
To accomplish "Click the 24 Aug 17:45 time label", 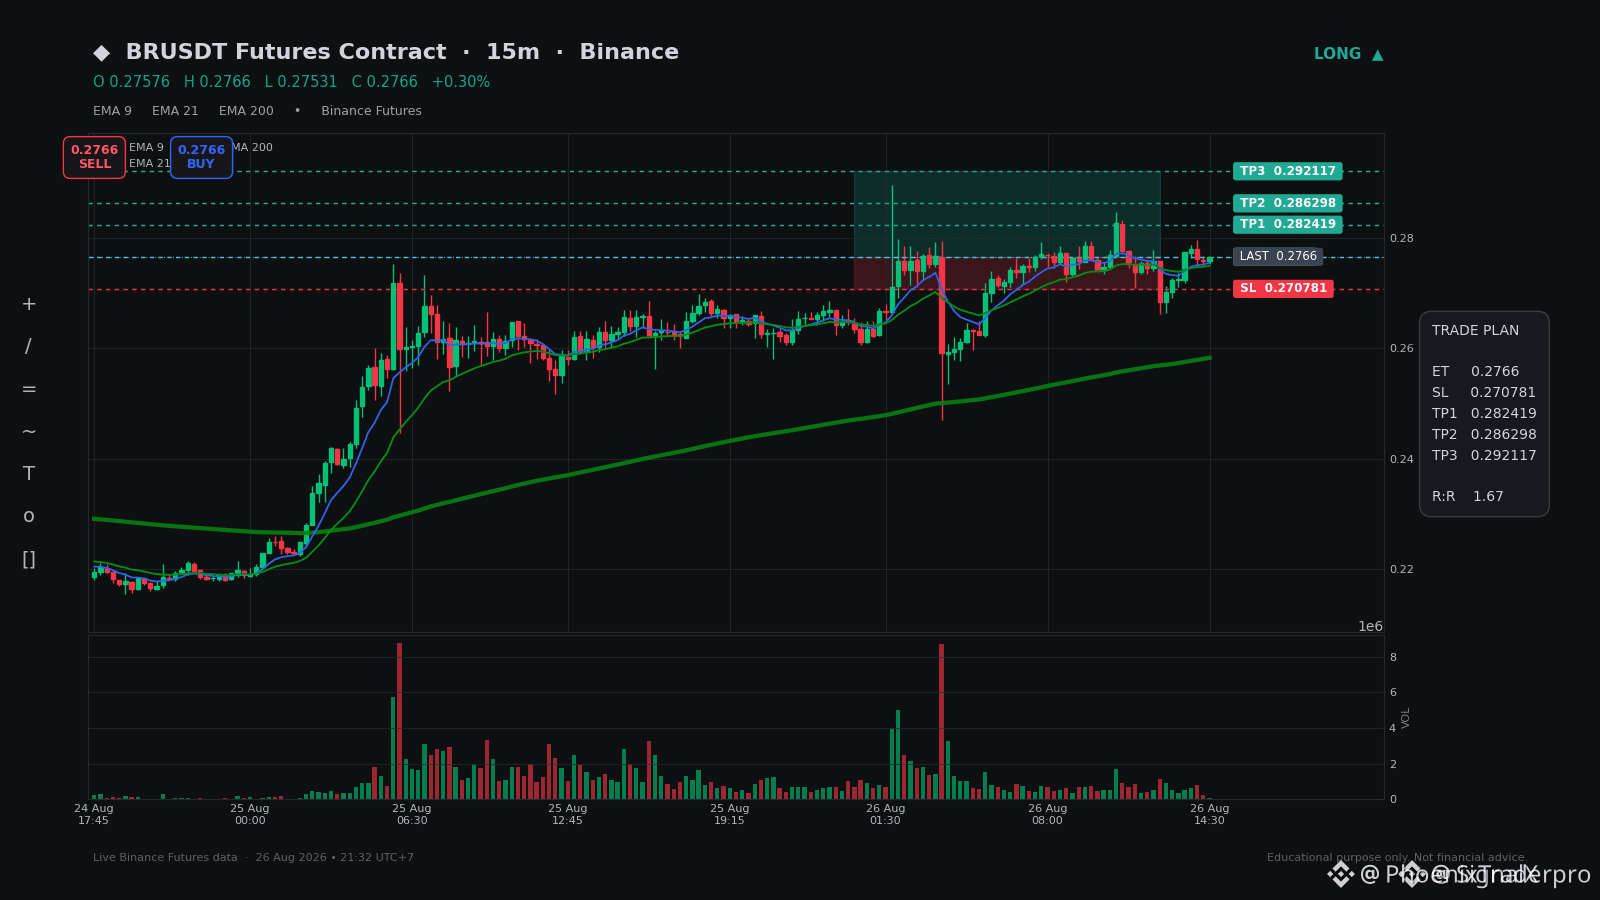I will click(94, 814).
